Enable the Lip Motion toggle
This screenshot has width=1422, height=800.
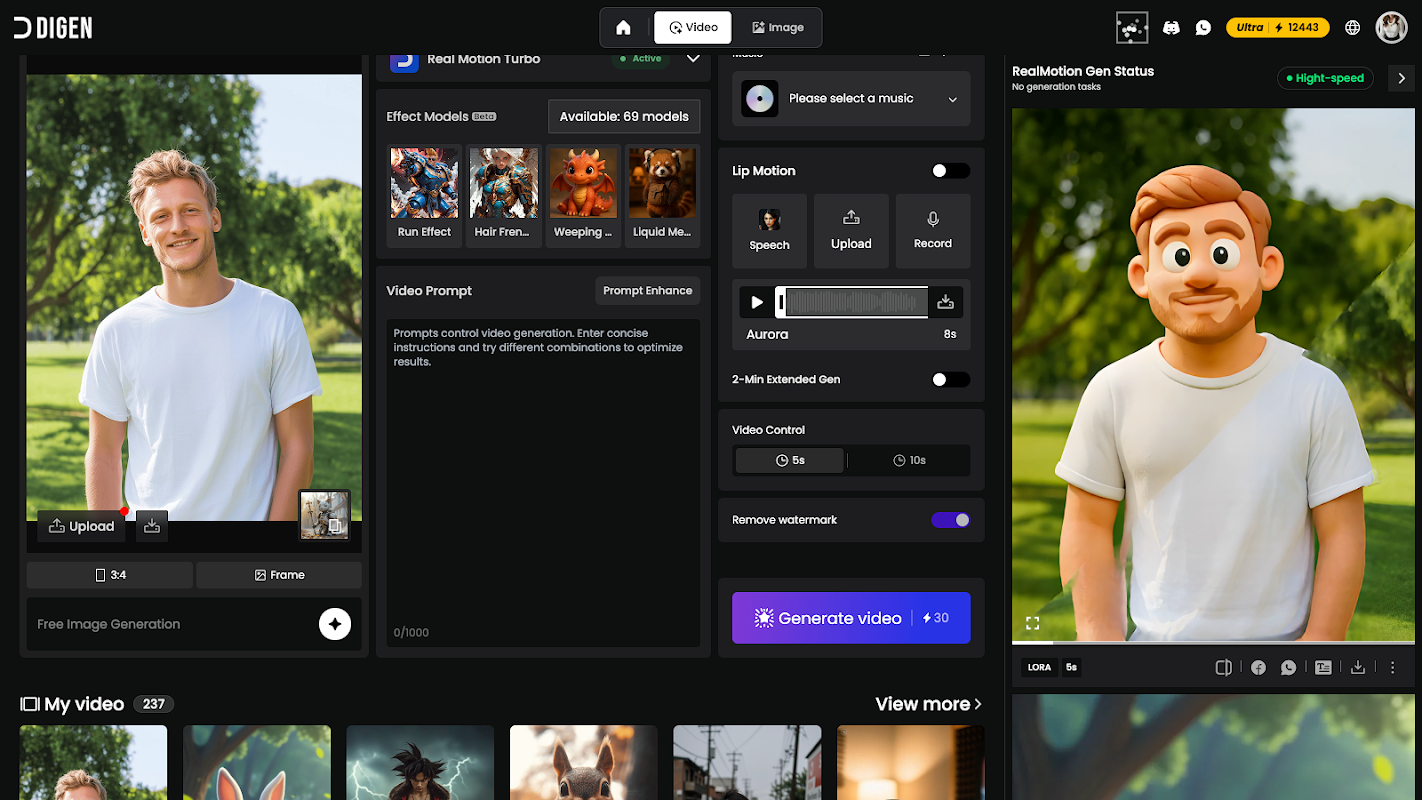[x=951, y=171]
